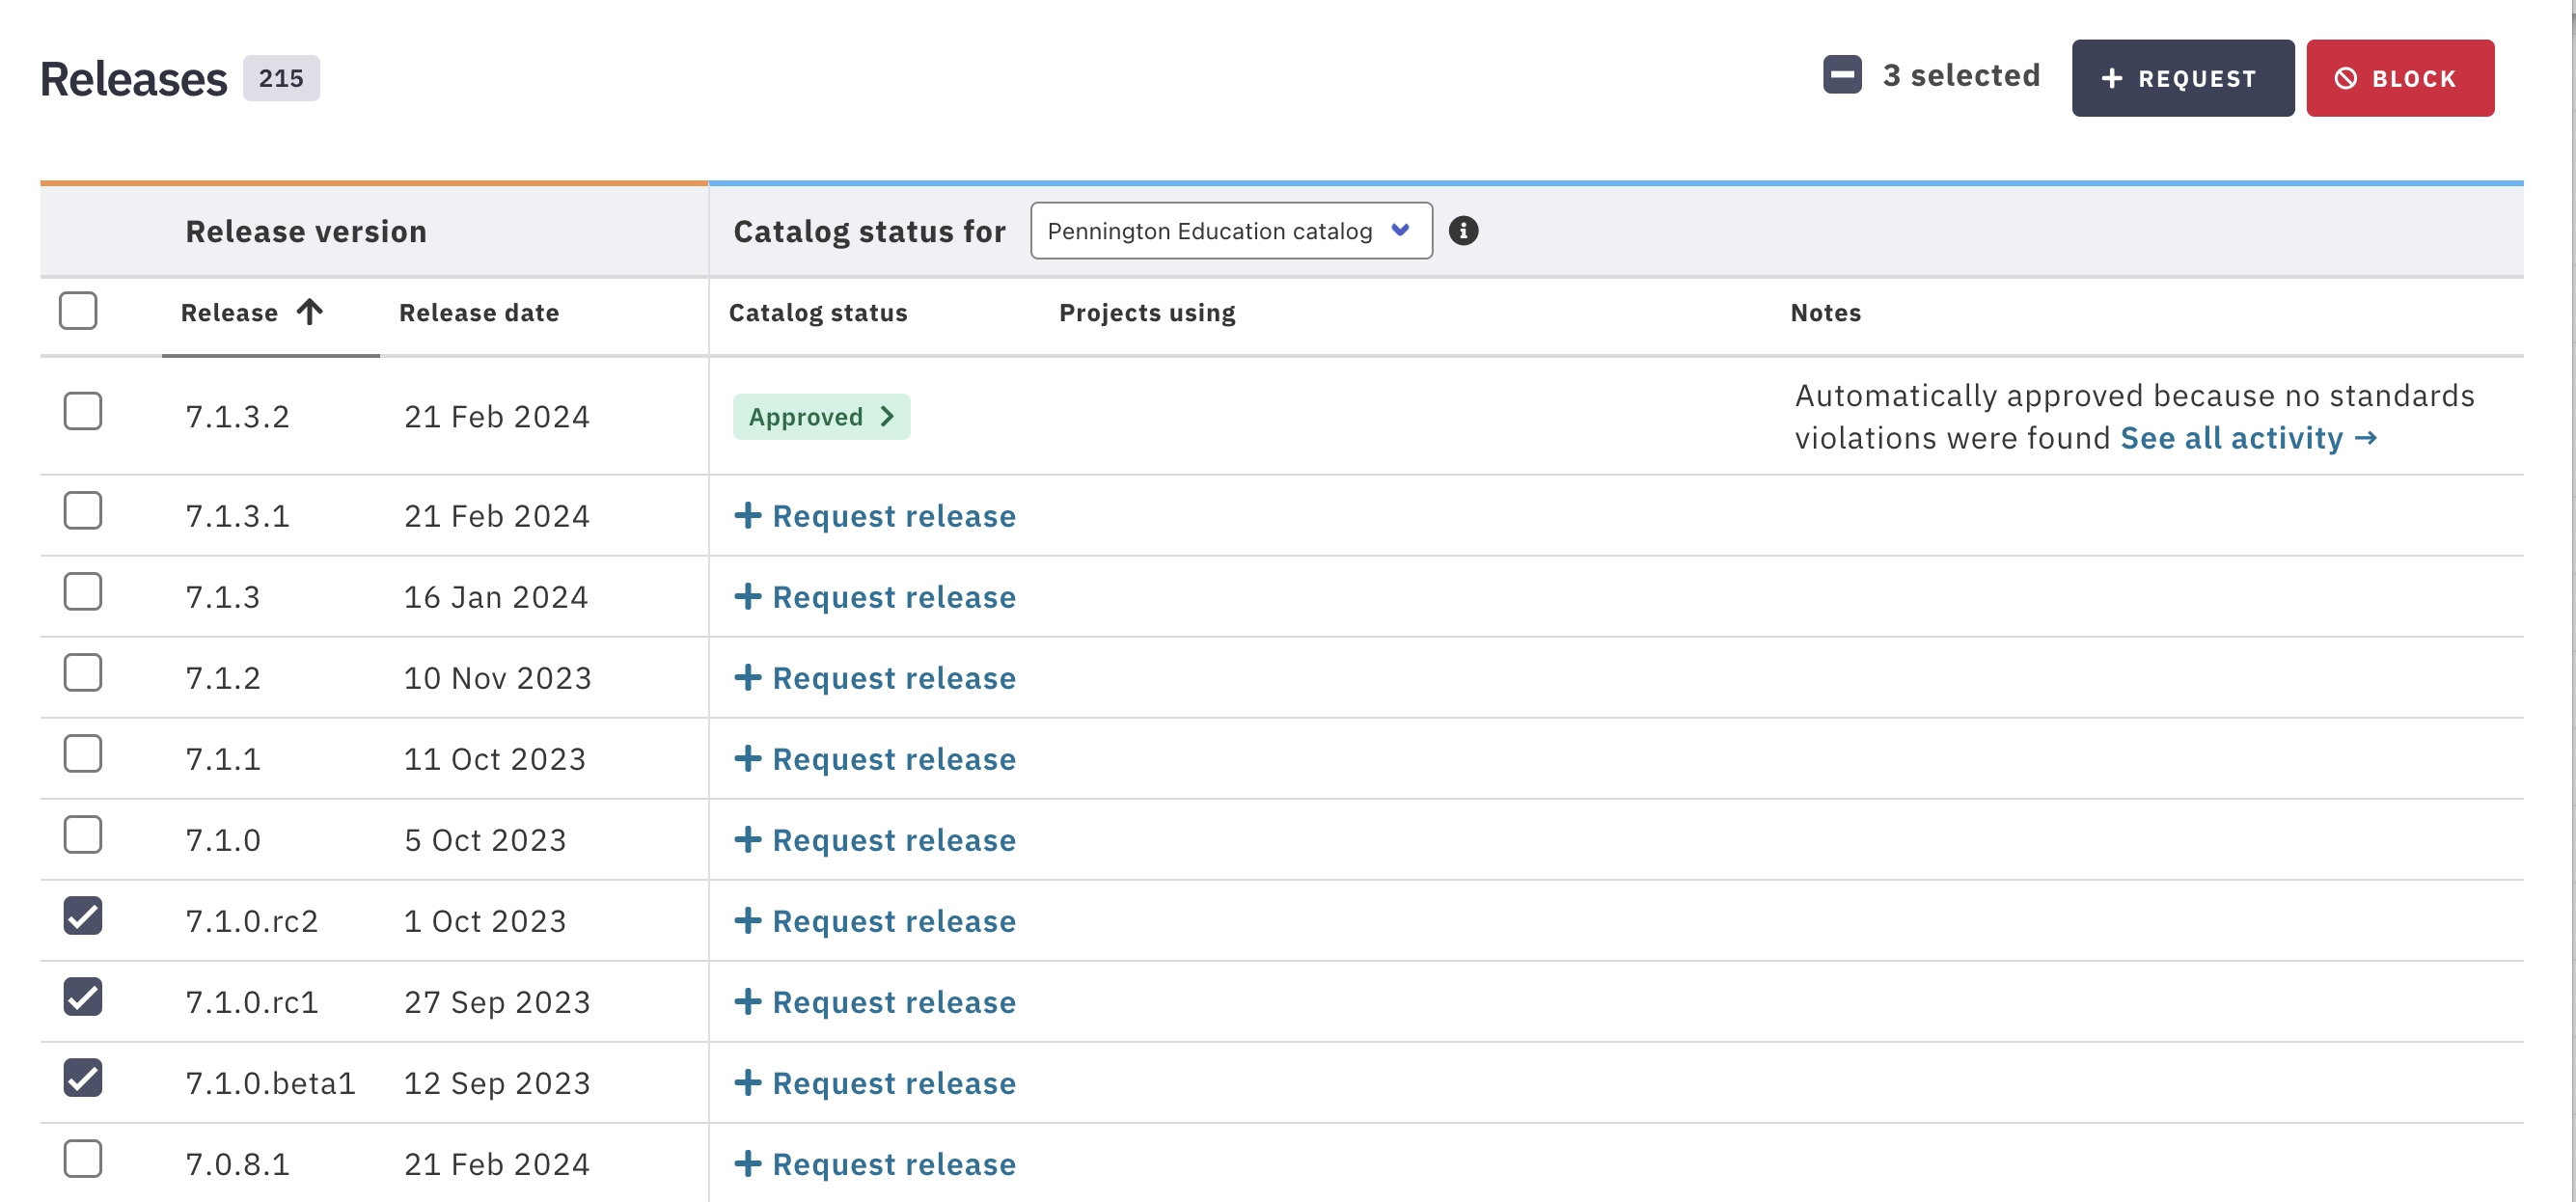This screenshot has height=1202, width=2576.
Task: Sort by the Release column header
Action: (229, 313)
